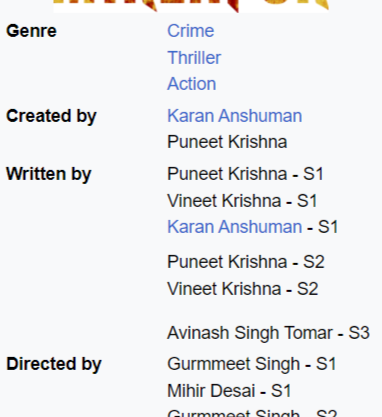The image size is (382, 417).
Task: Click the Vineet Krishna - S1 entry
Action: 242,201
